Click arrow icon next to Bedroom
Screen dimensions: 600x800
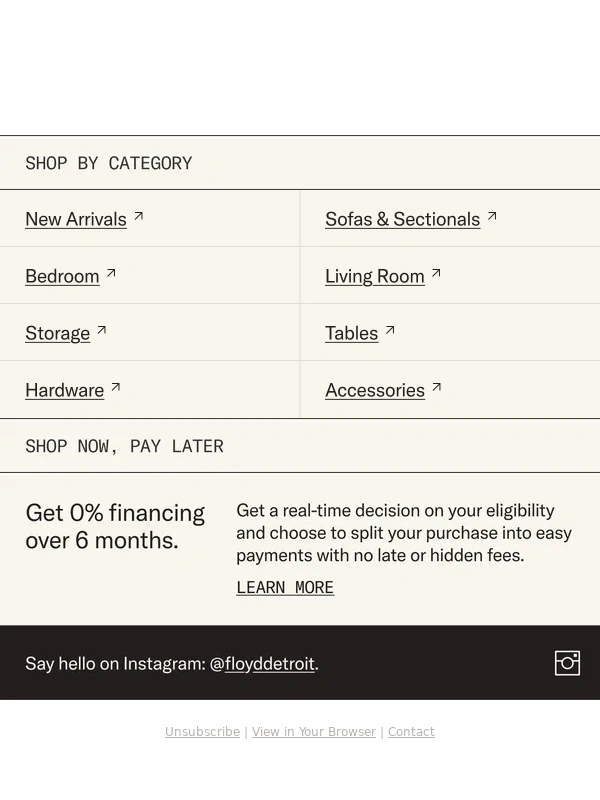coord(112,273)
